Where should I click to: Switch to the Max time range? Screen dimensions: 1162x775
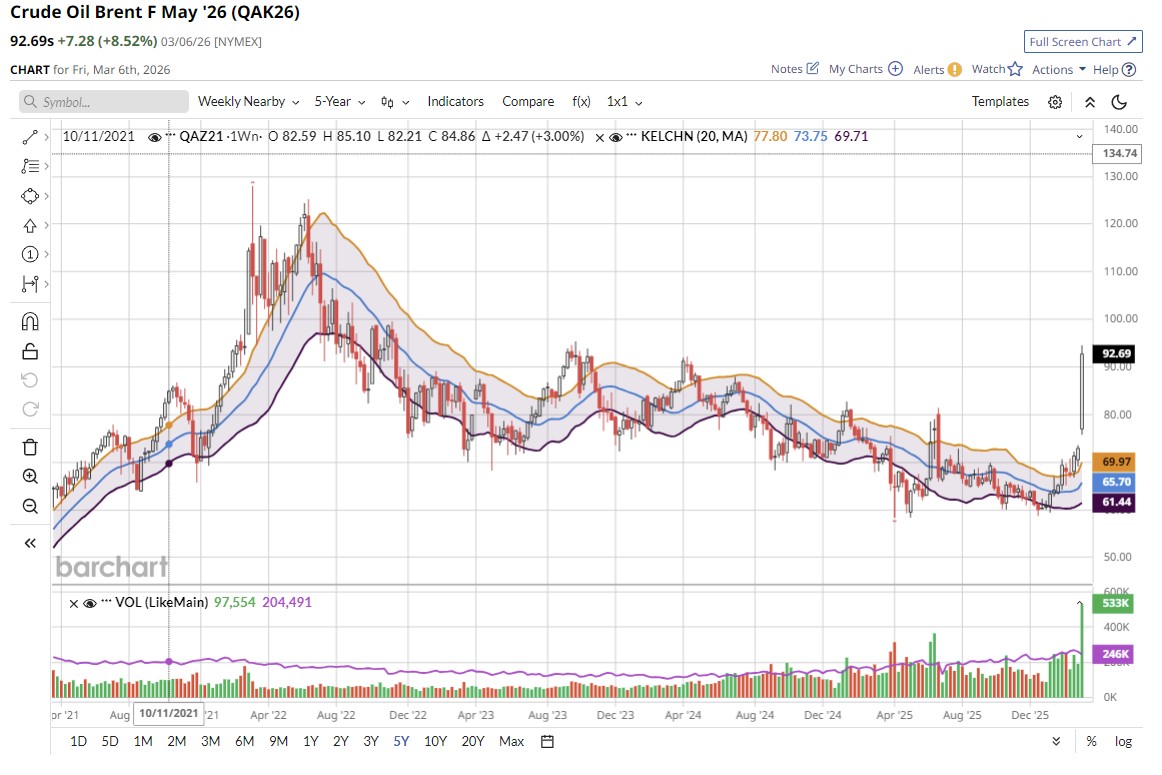tap(511, 741)
